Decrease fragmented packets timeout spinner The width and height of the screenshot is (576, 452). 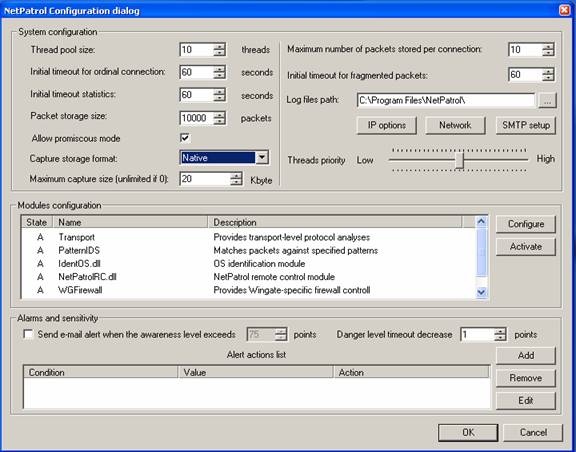click(x=548, y=78)
